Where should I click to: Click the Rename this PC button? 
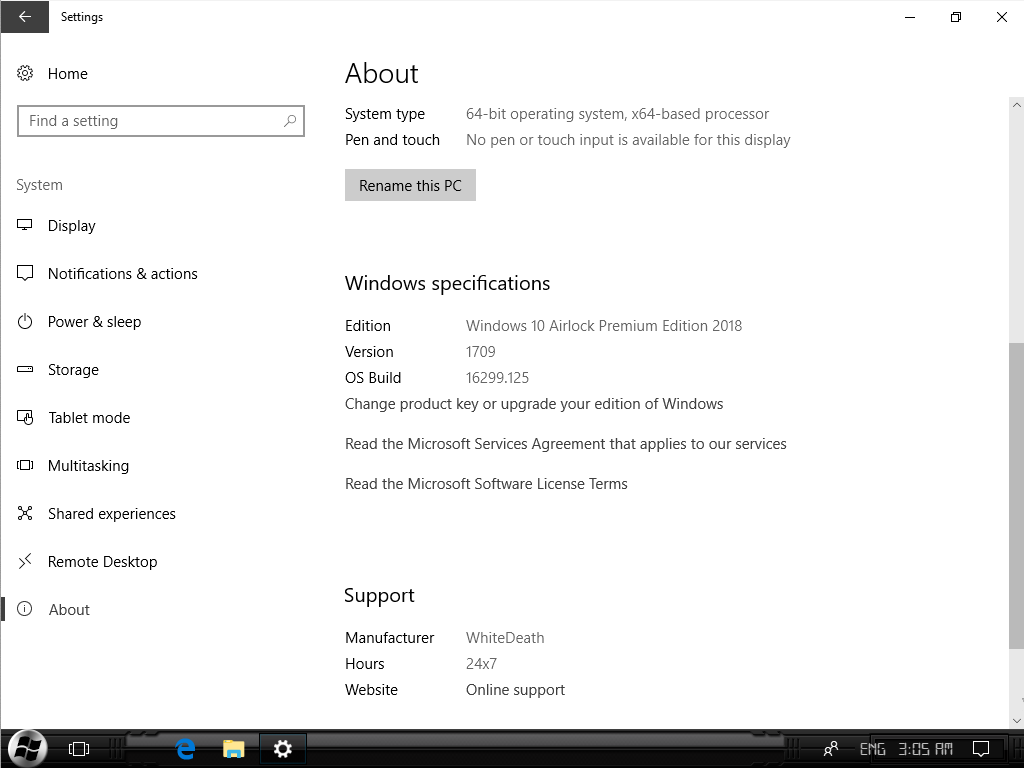[410, 185]
